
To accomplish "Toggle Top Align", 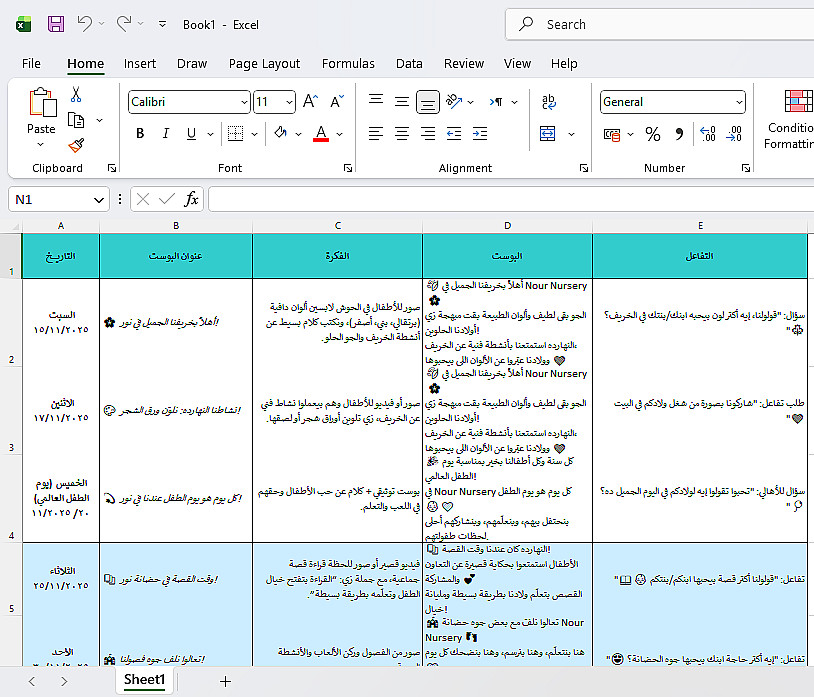I will pyautogui.click(x=376, y=101).
